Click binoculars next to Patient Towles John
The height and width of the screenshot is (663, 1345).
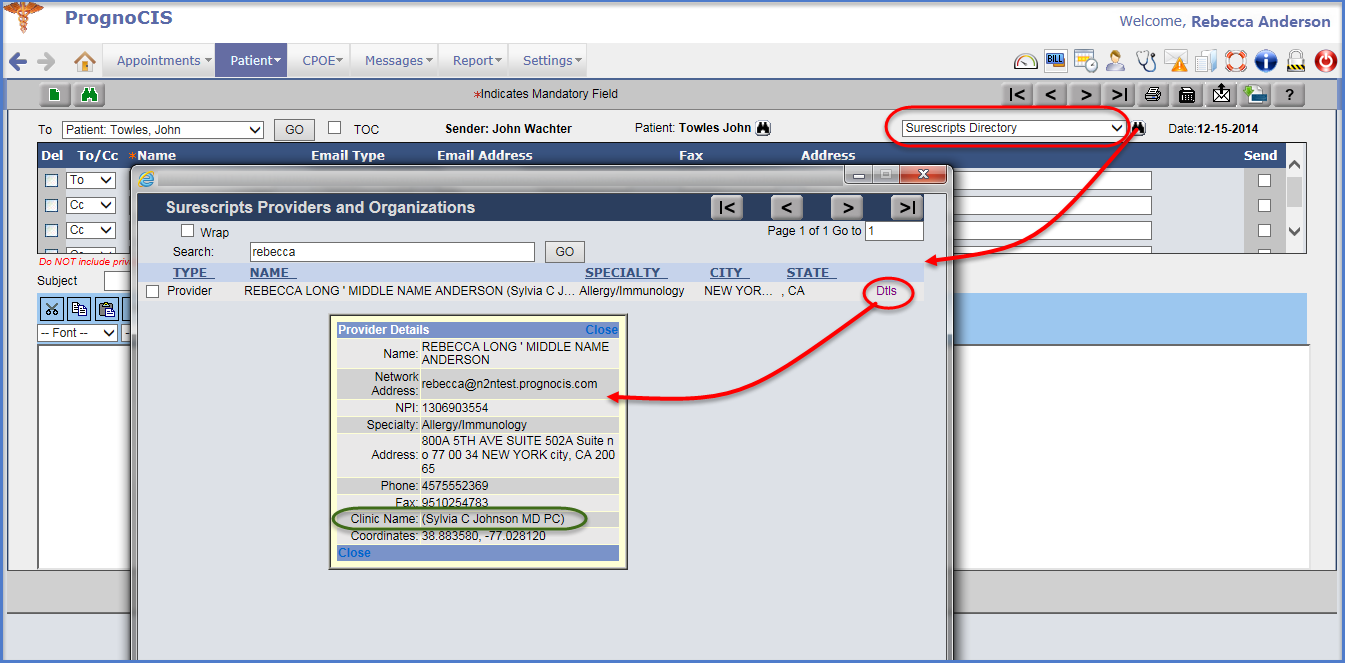763,128
